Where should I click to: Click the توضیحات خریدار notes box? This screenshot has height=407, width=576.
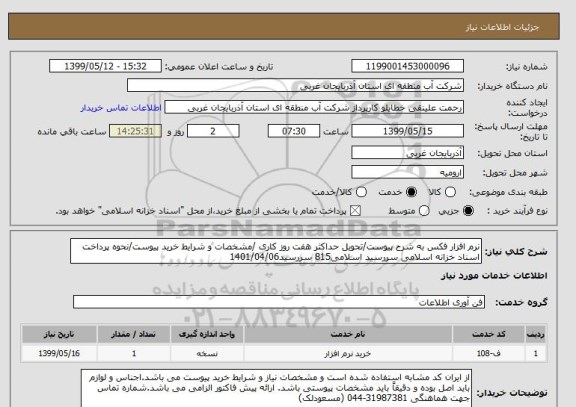[x=276, y=388]
